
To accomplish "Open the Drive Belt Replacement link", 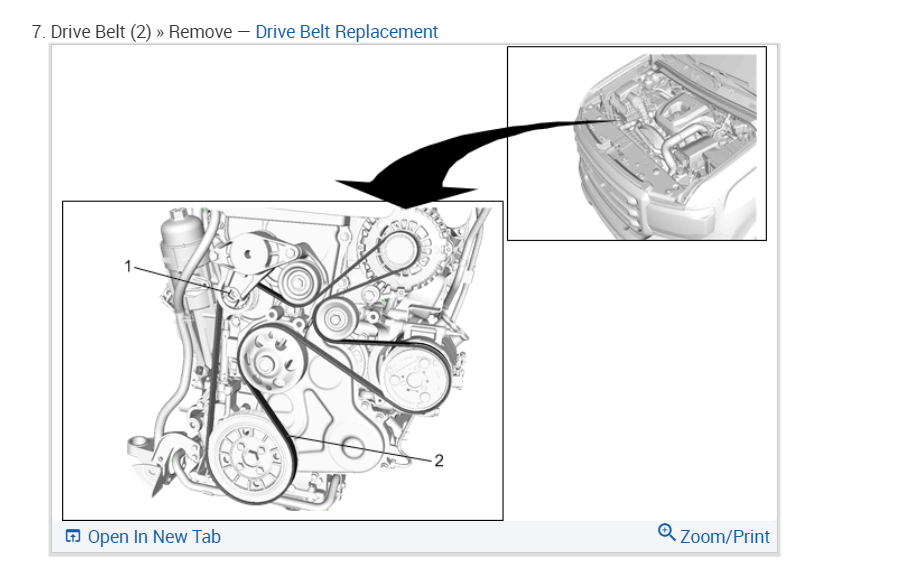I will (x=346, y=32).
